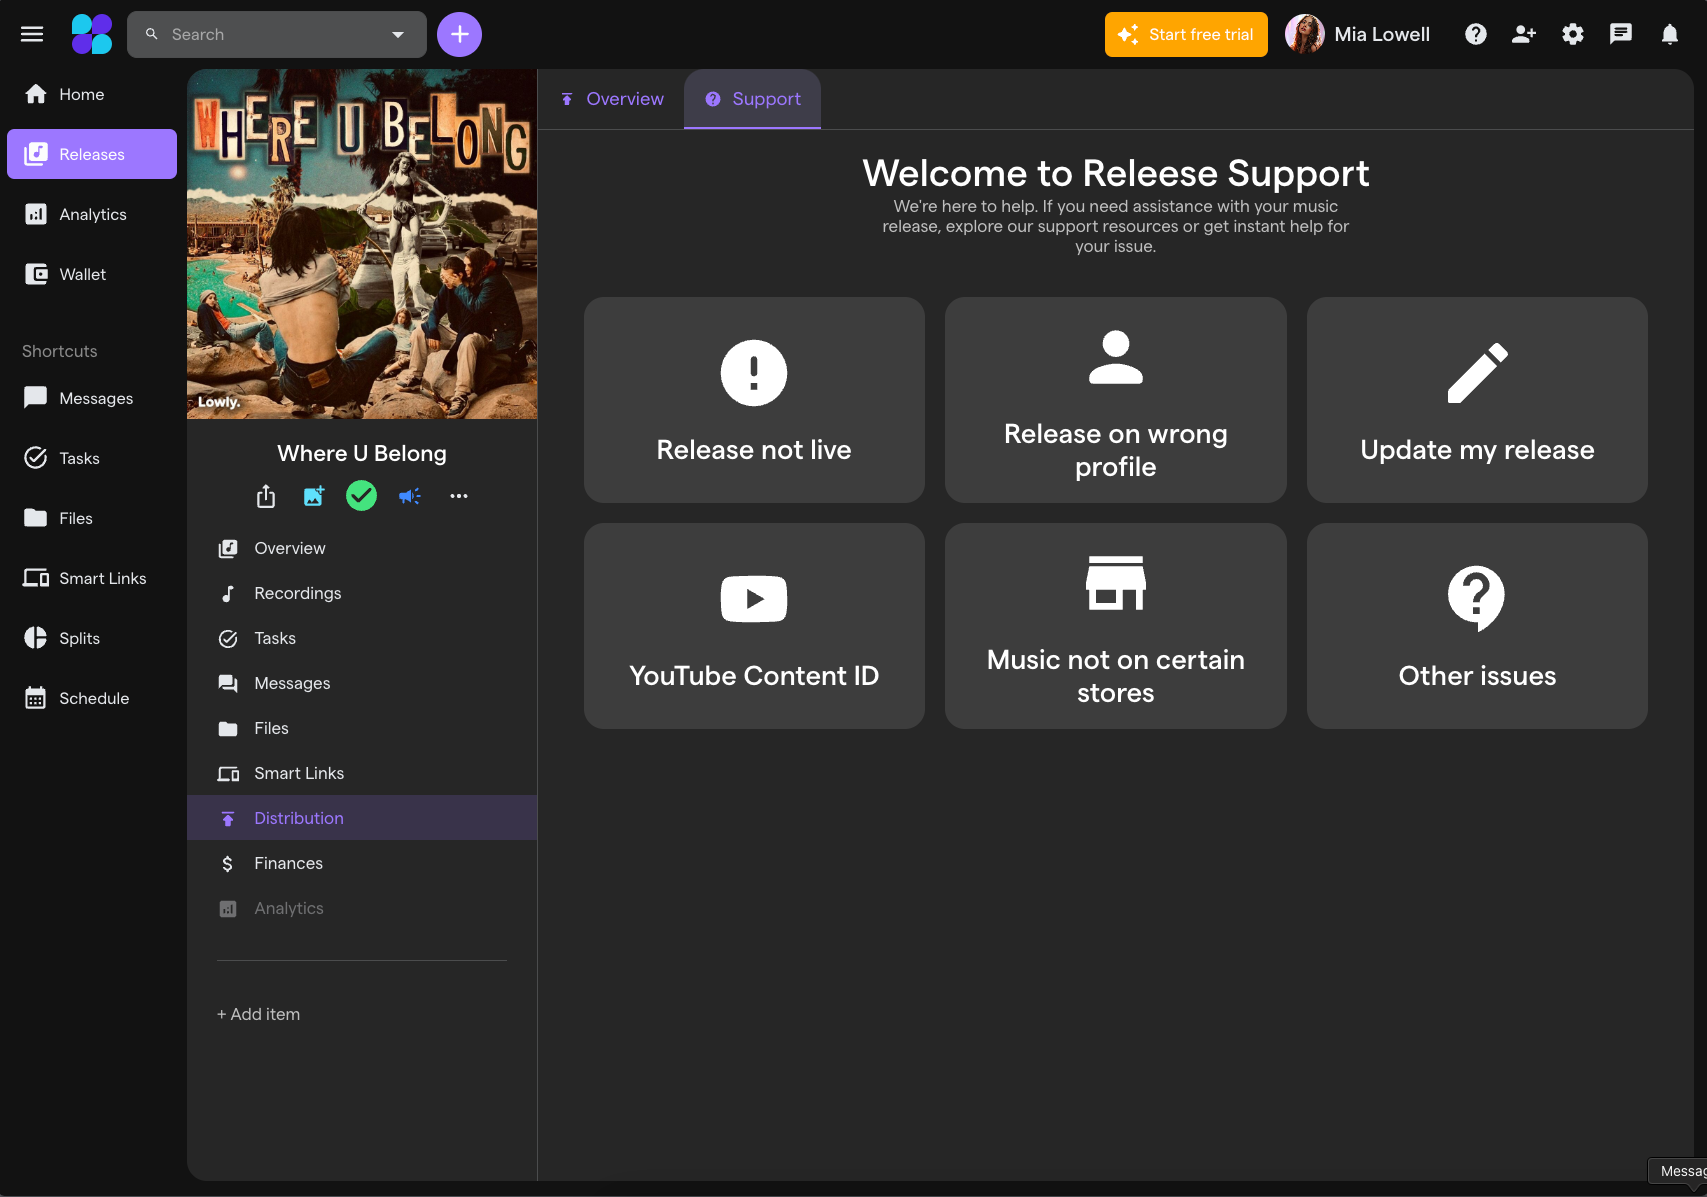Click the invite user icon
Screen dimensions: 1707x1197
click(x=1524, y=34)
